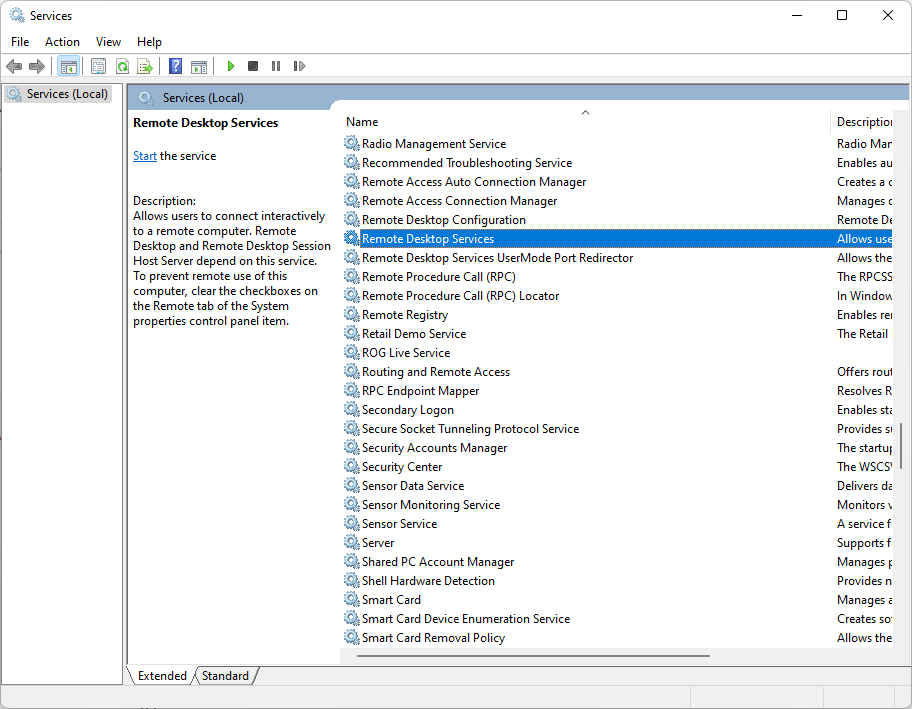Open Help via blue question mark icon
The width and height of the screenshot is (912, 709).
(x=176, y=66)
